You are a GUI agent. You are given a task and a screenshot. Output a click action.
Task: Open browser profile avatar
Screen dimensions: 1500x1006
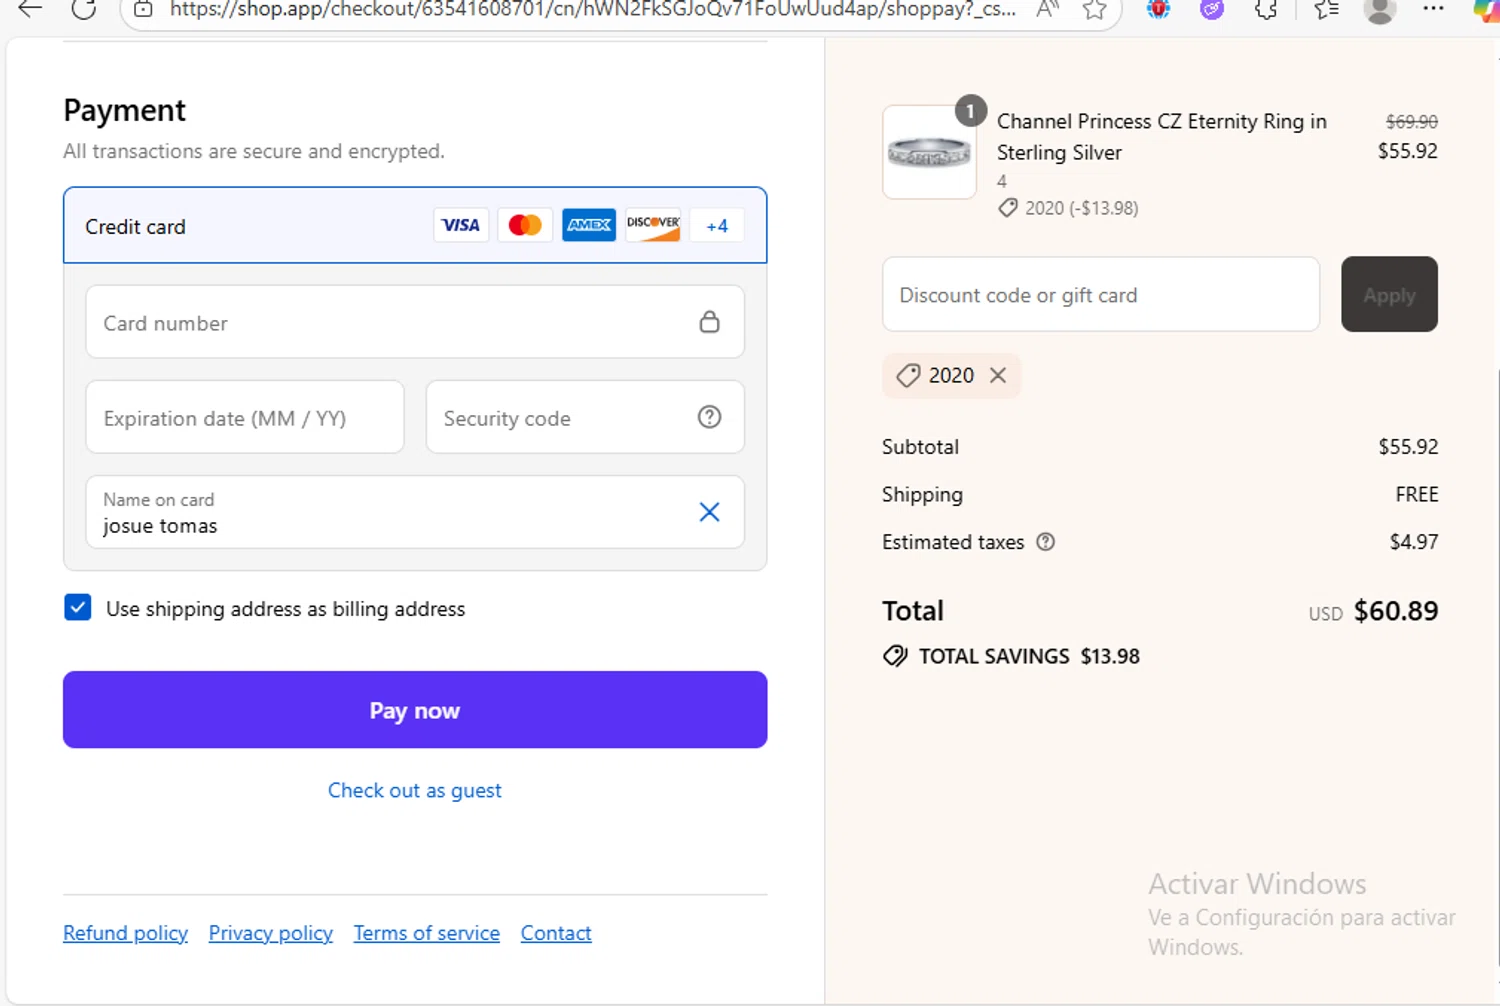[x=1380, y=11]
